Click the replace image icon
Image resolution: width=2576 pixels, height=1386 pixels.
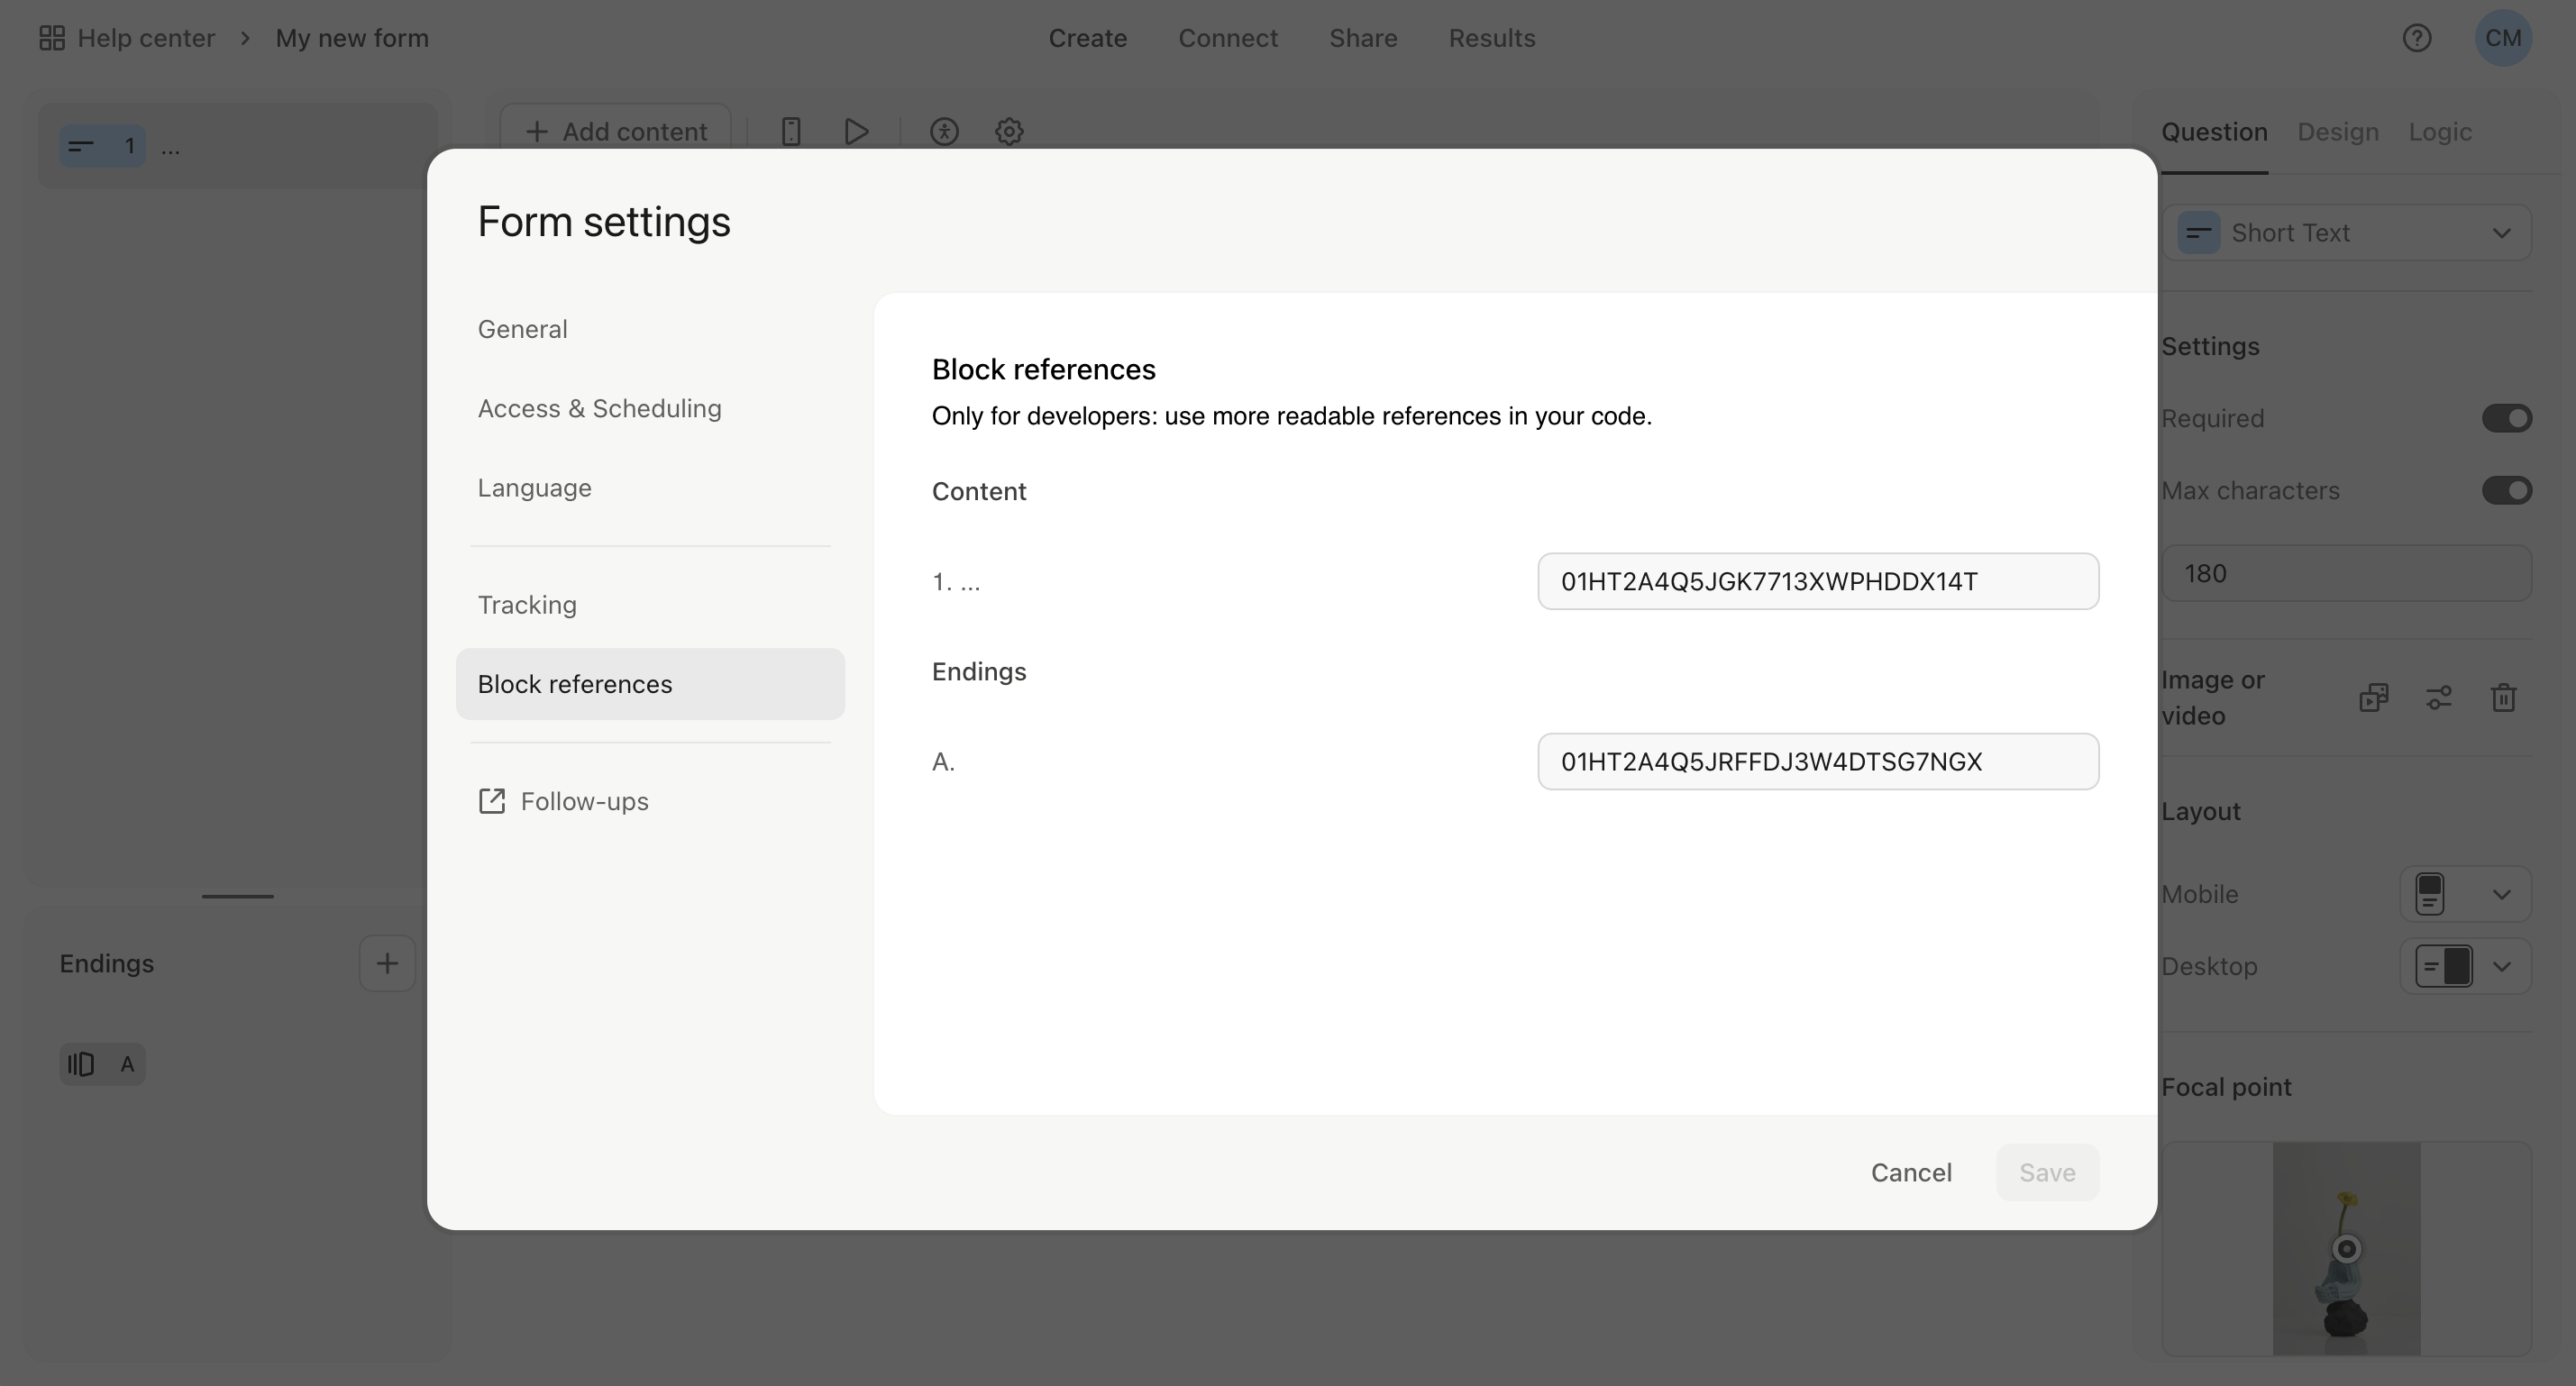[2373, 697]
